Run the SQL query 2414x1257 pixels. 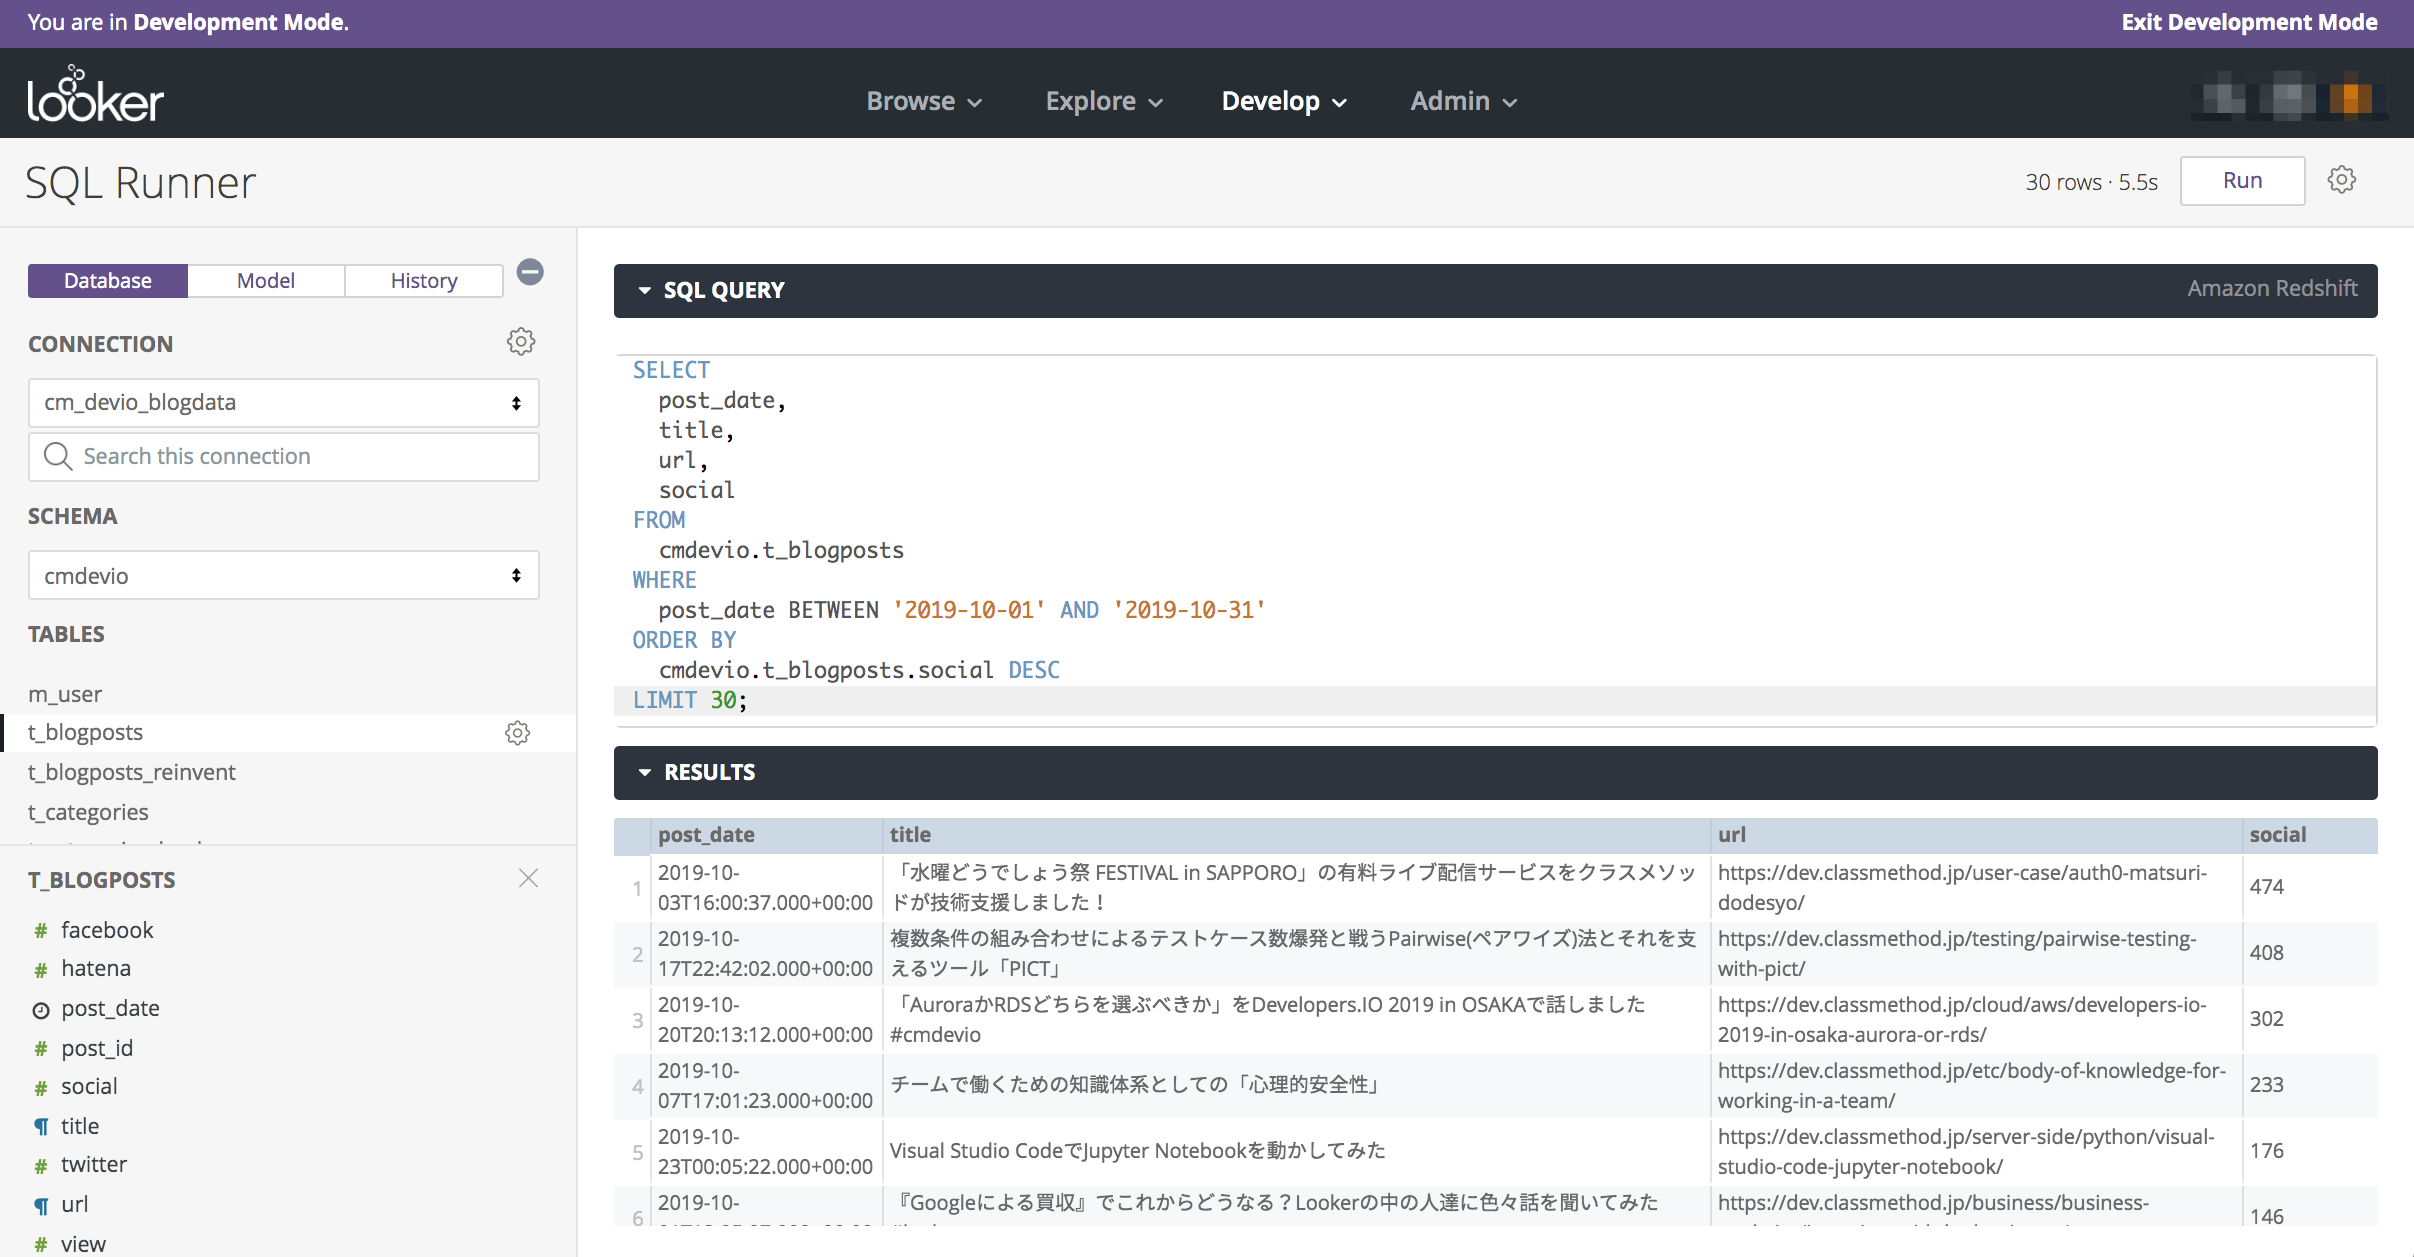2240,180
